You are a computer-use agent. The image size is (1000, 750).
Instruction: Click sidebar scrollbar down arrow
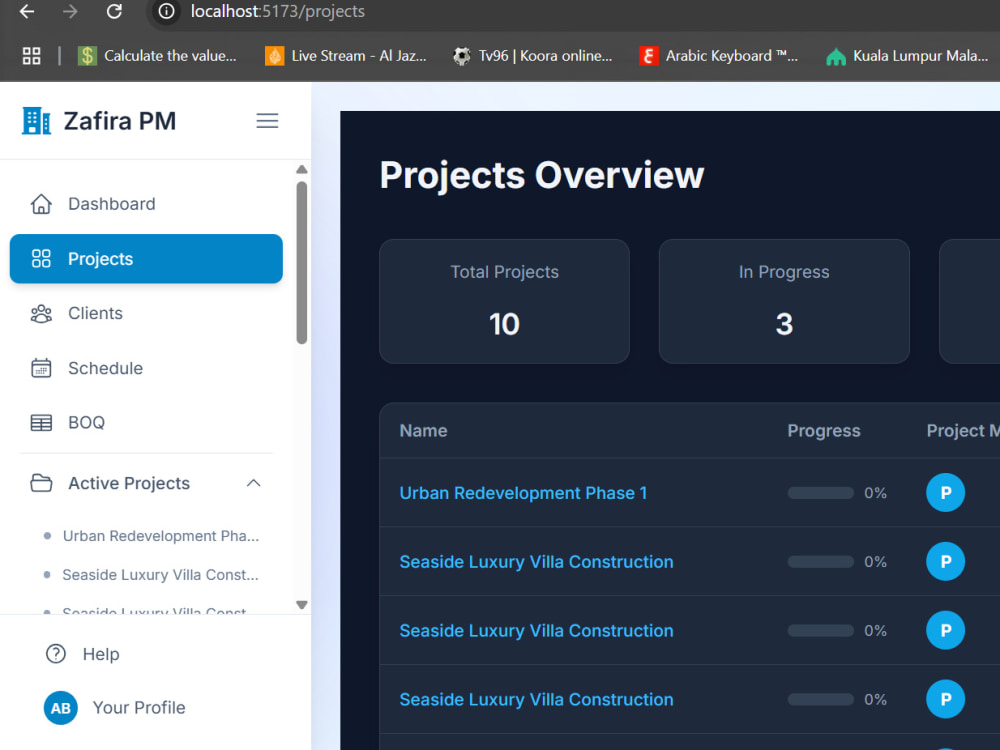coord(302,605)
